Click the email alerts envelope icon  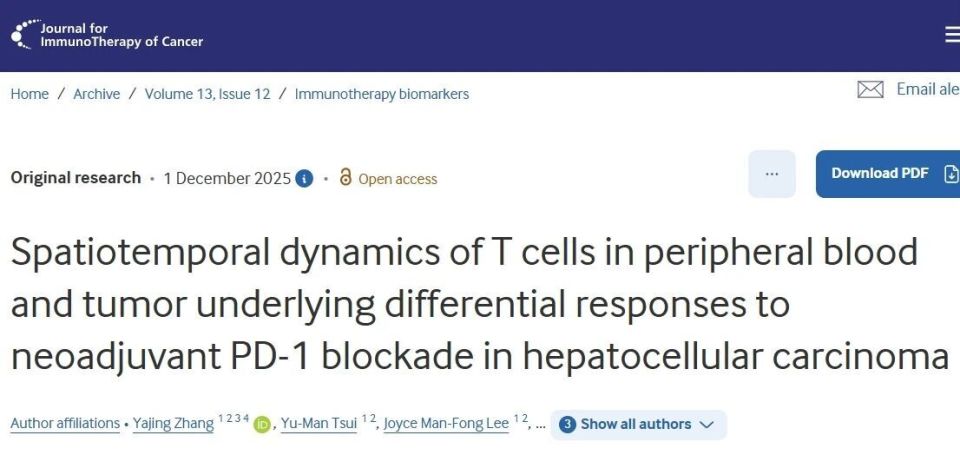click(x=870, y=90)
